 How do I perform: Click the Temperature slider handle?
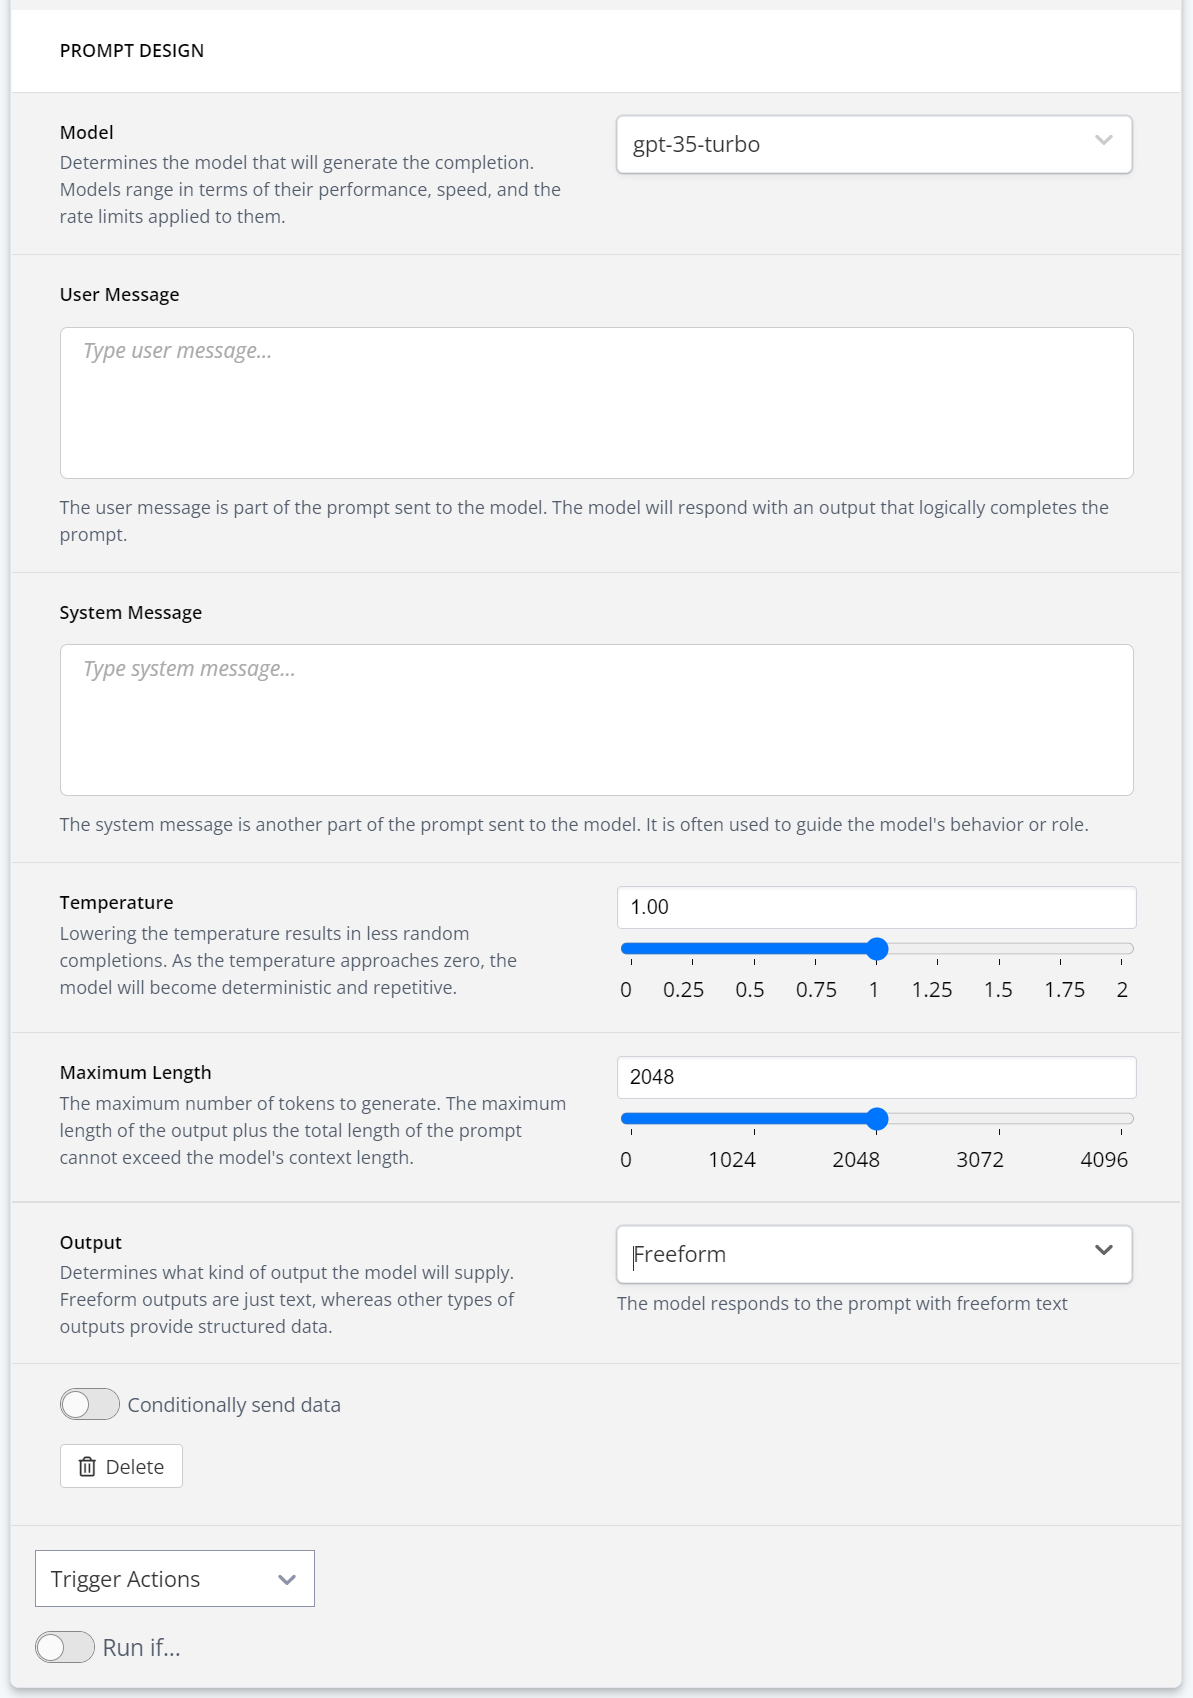877,949
